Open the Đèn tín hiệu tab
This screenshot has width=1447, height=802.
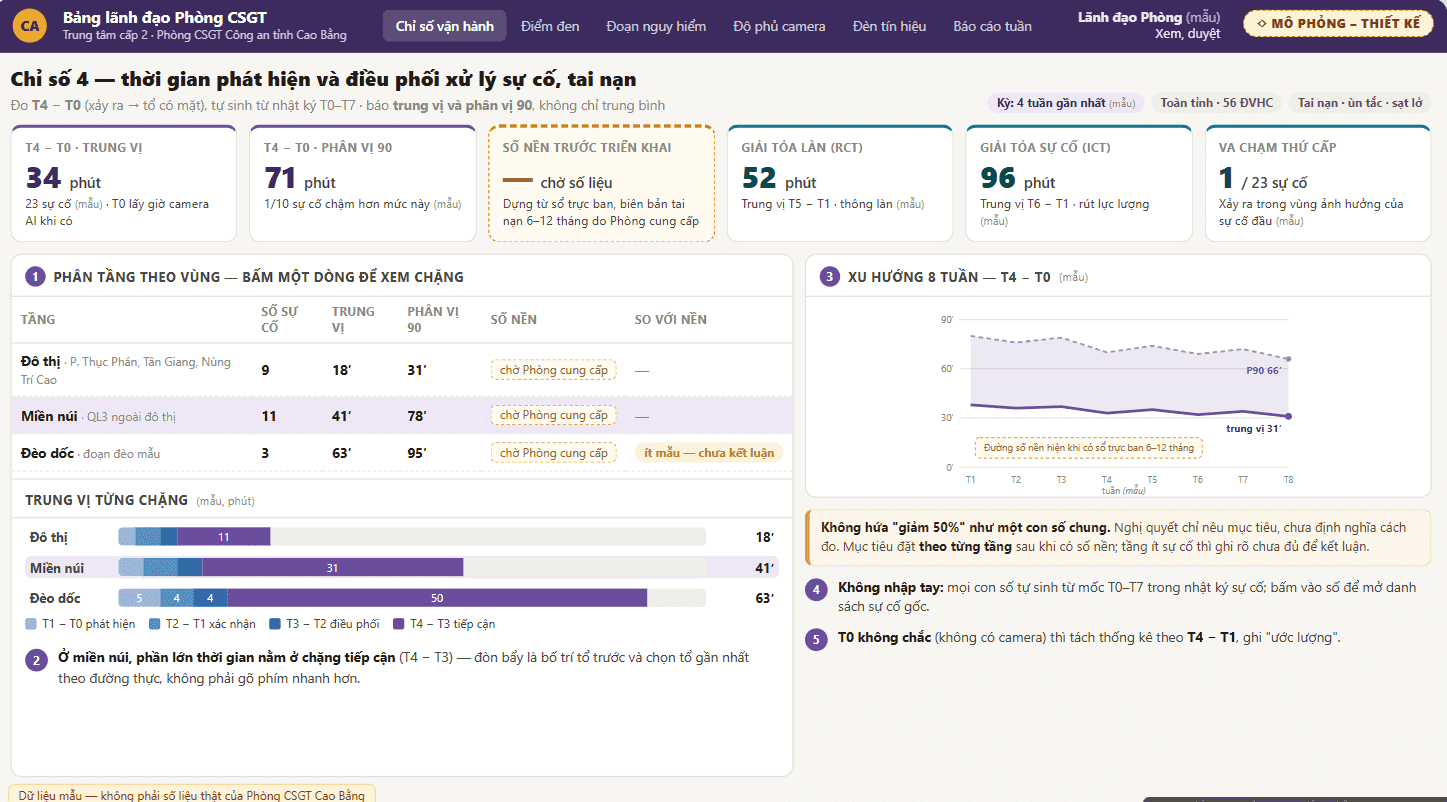pos(889,26)
